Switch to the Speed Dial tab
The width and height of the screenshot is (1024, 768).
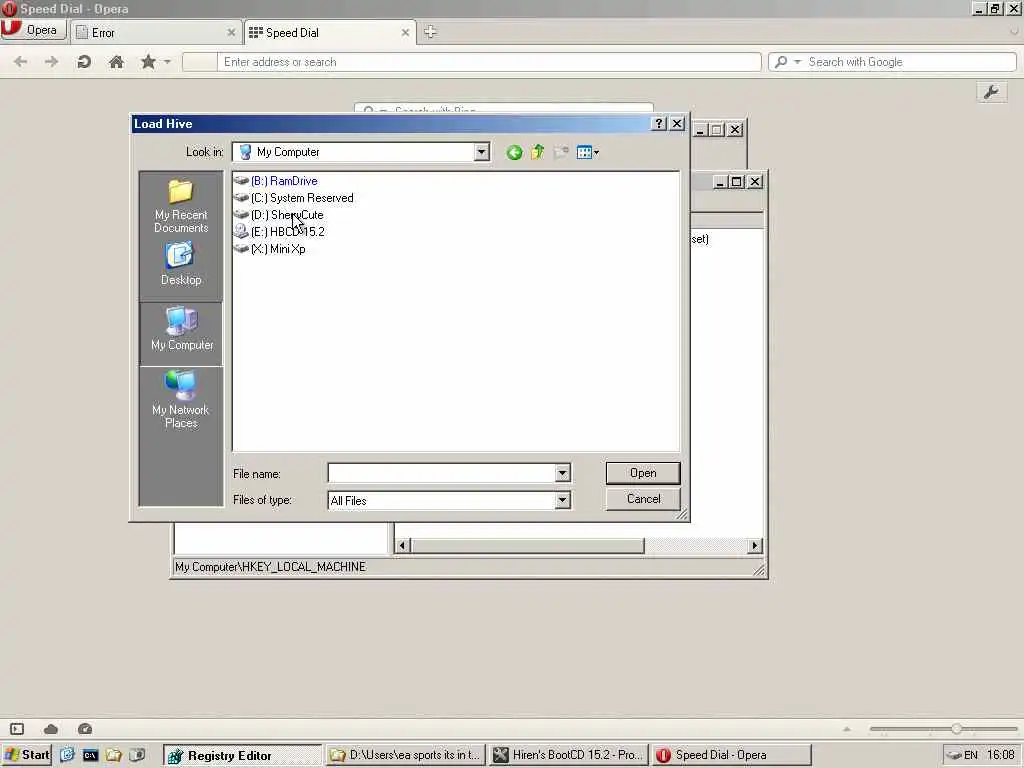point(328,33)
